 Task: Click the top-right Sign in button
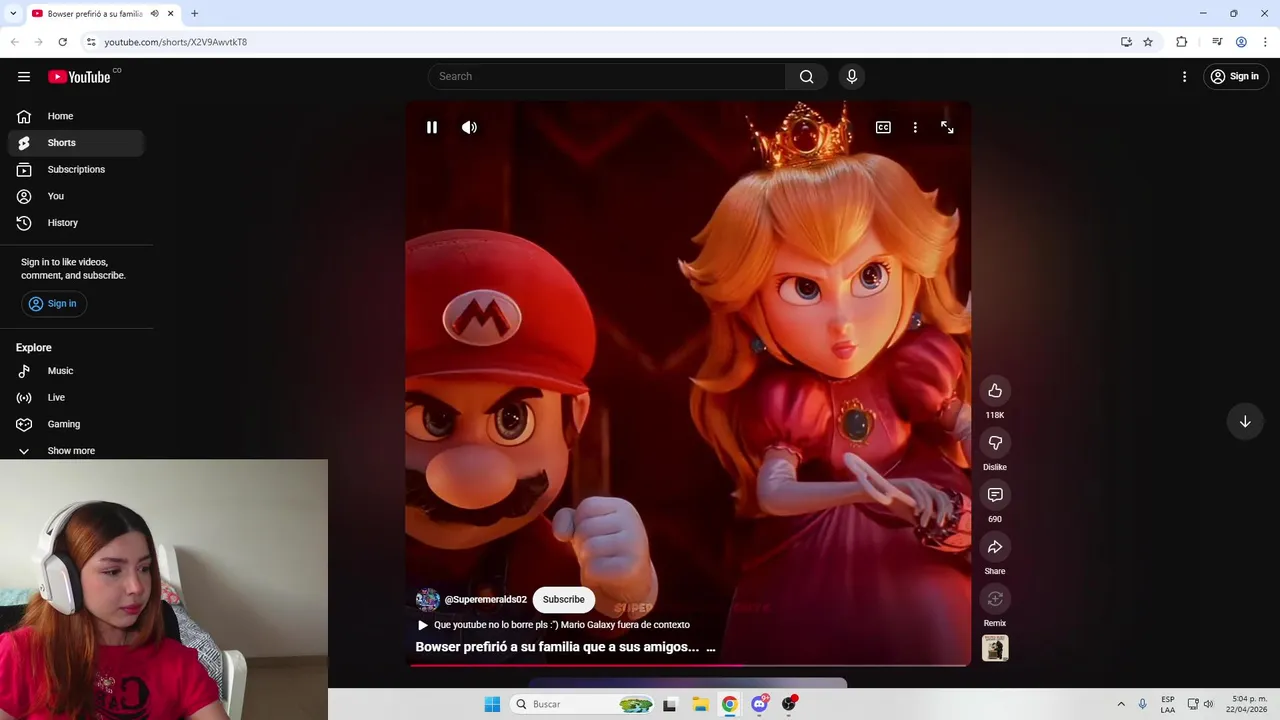pos(1235,77)
